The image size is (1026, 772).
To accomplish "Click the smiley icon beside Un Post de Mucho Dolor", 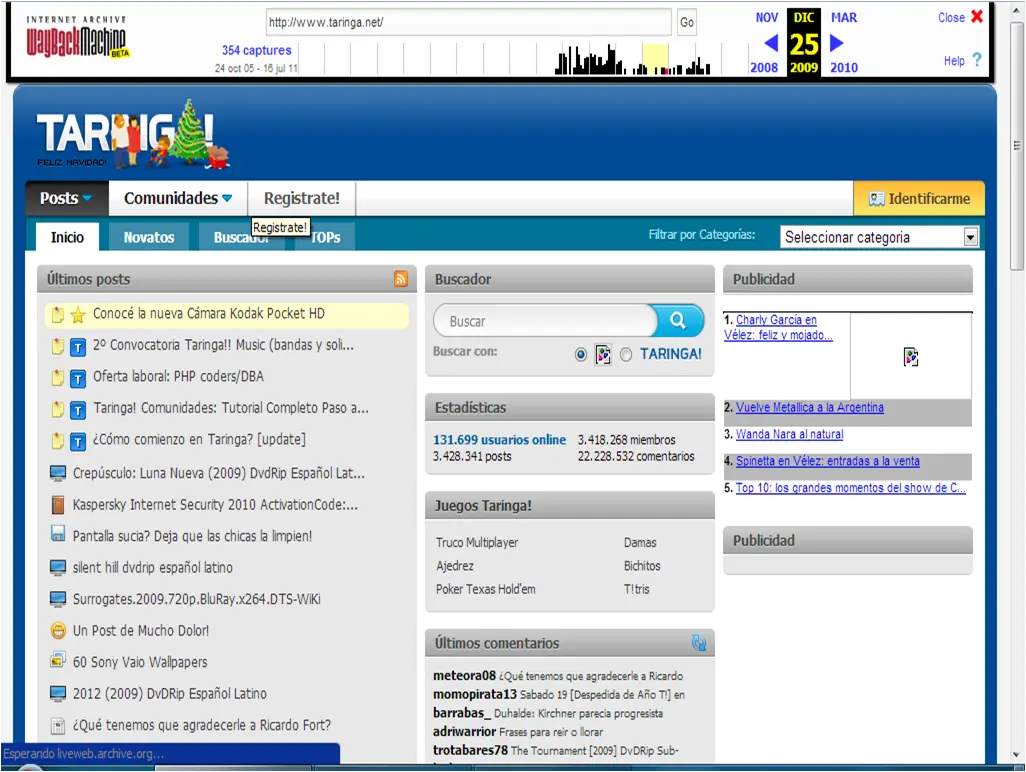I will click(58, 630).
